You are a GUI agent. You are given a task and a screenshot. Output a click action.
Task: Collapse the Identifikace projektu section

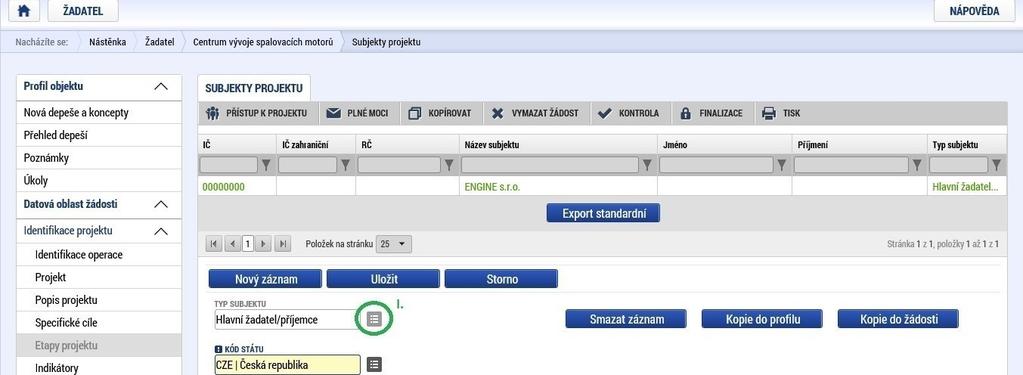[160, 231]
